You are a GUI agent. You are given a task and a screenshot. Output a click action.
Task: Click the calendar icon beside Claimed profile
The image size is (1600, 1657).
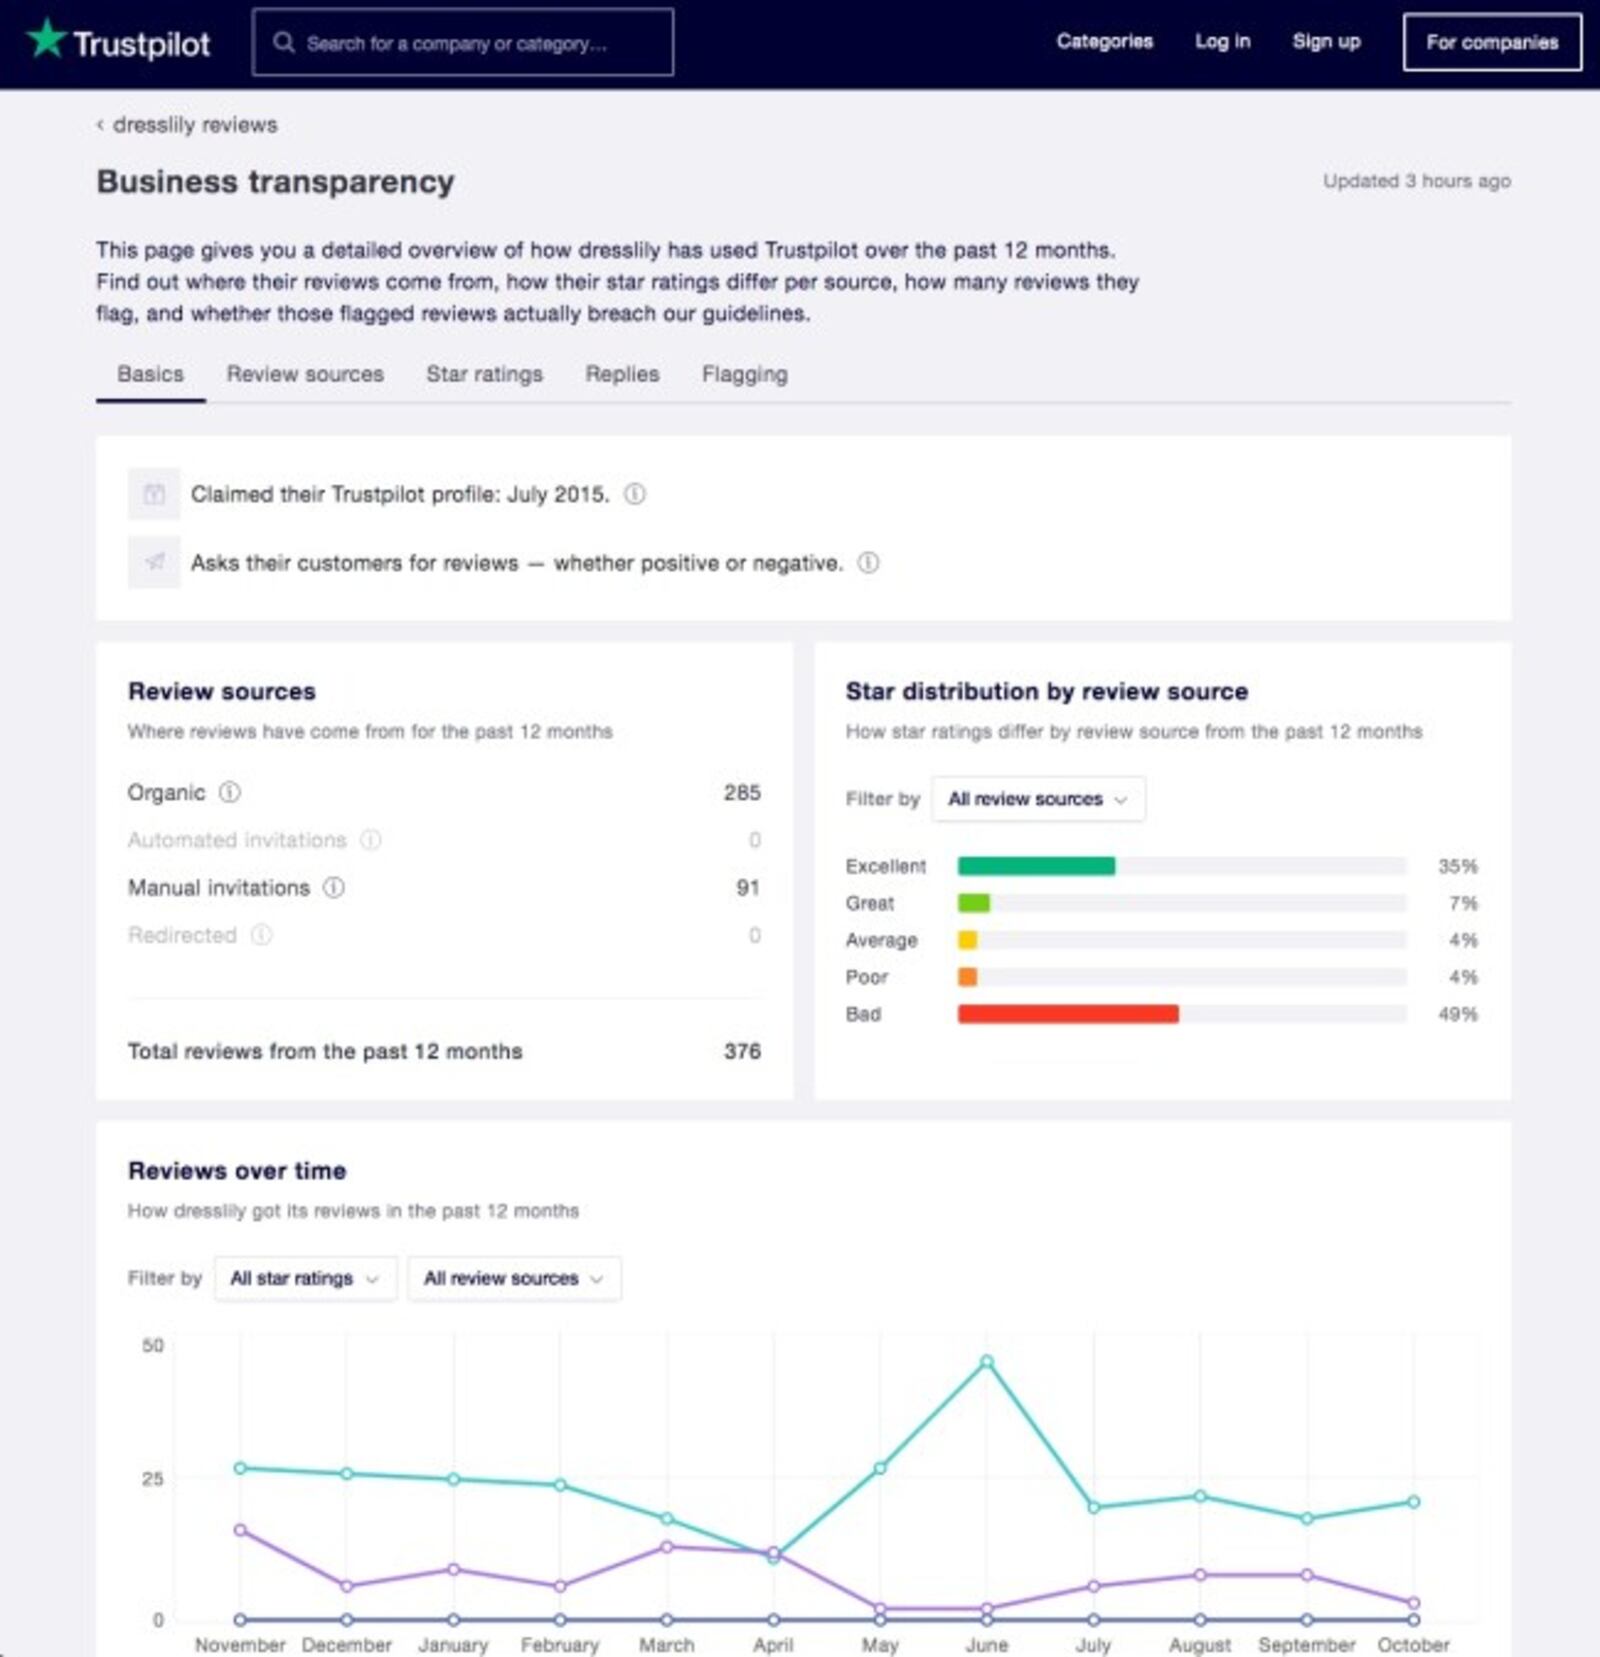click(x=154, y=494)
